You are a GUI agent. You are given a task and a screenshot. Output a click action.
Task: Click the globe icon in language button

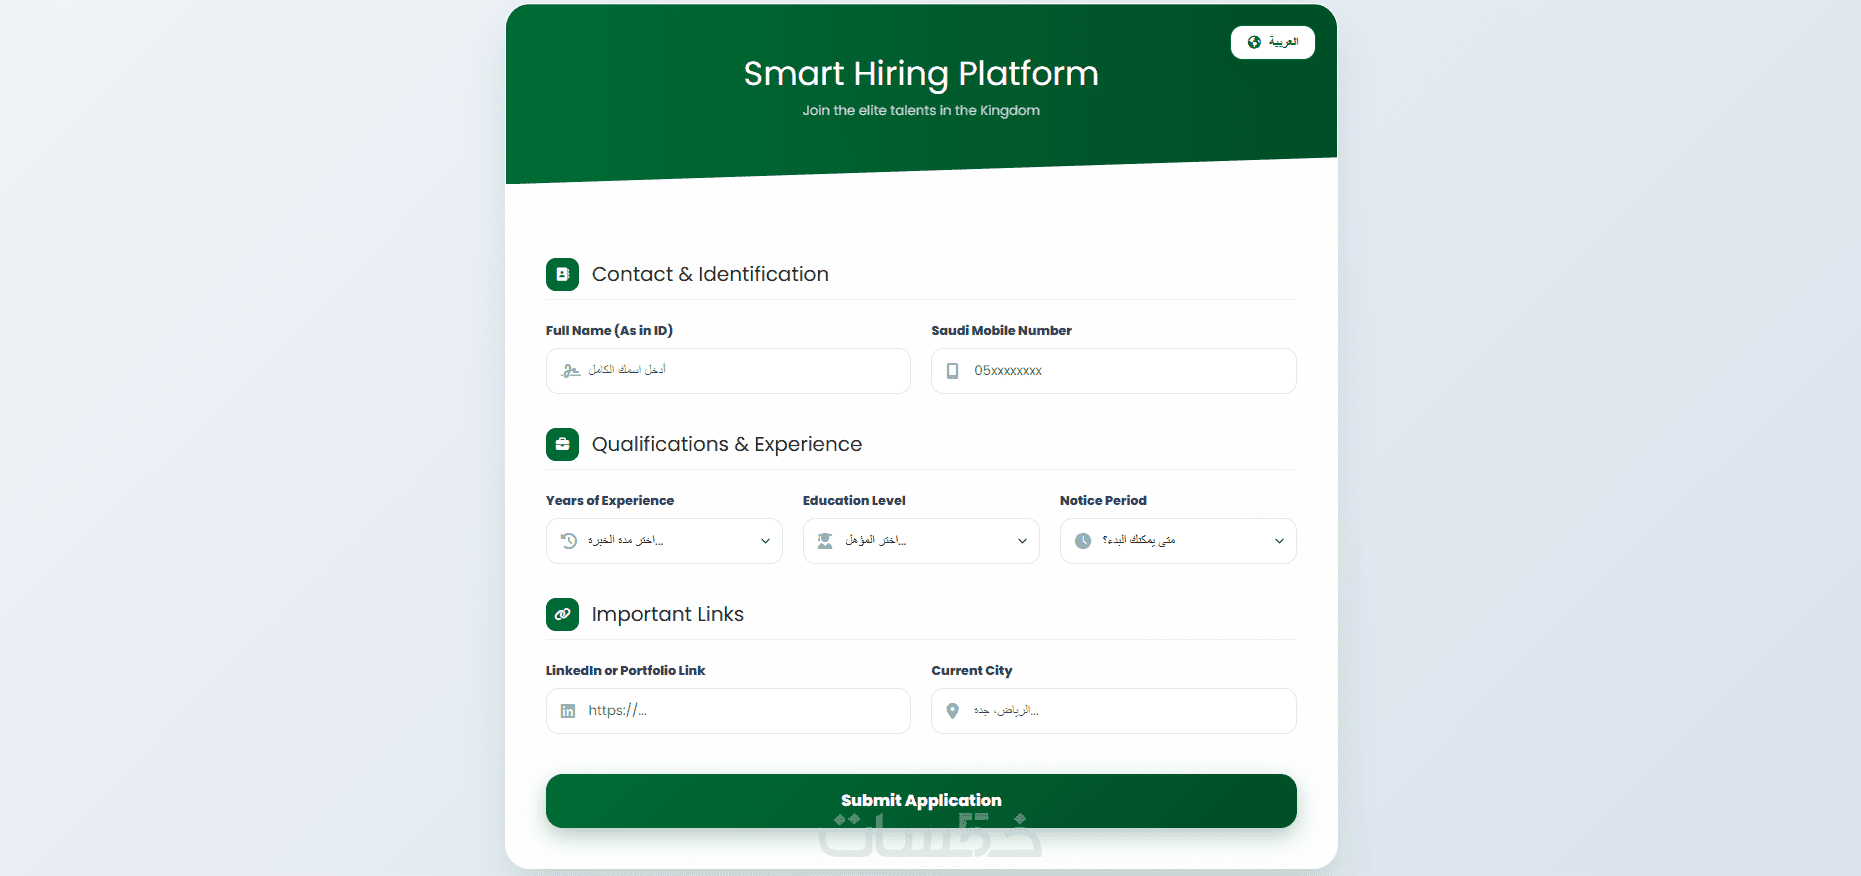(x=1254, y=42)
